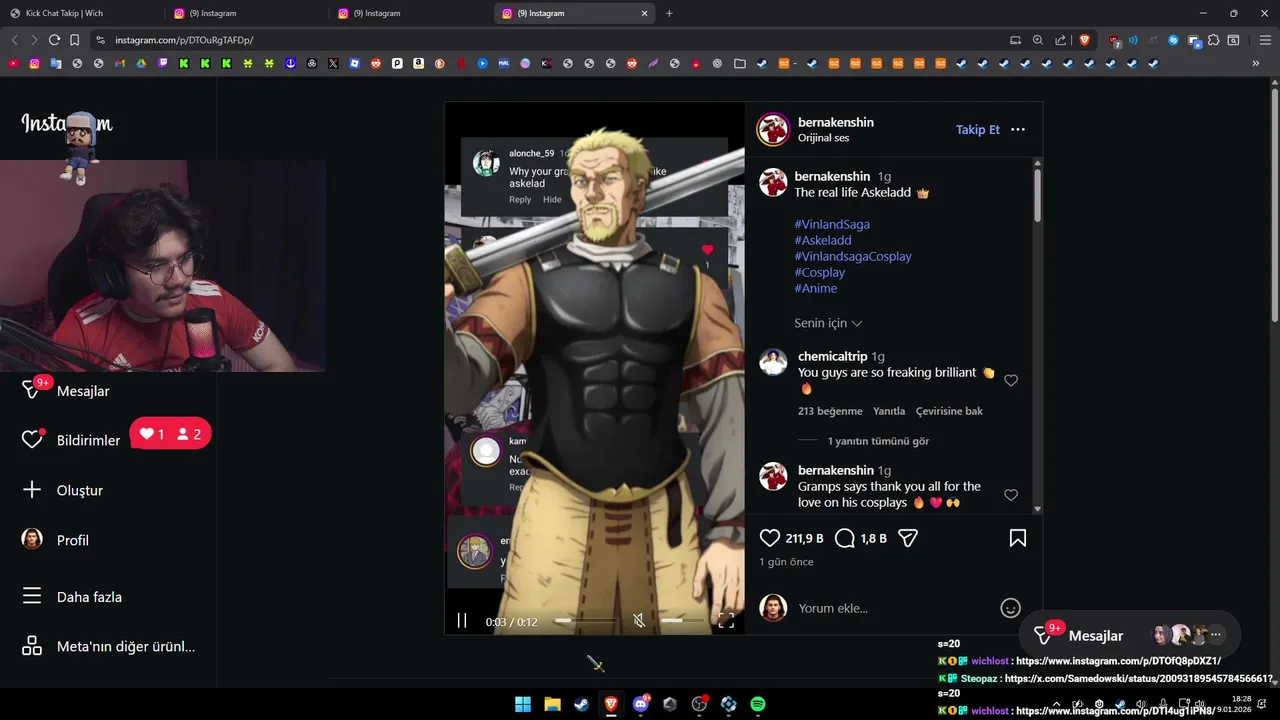Open chemicaltrip's profile avatar
This screenshot has width=1280, height=720.
[773, 362]
